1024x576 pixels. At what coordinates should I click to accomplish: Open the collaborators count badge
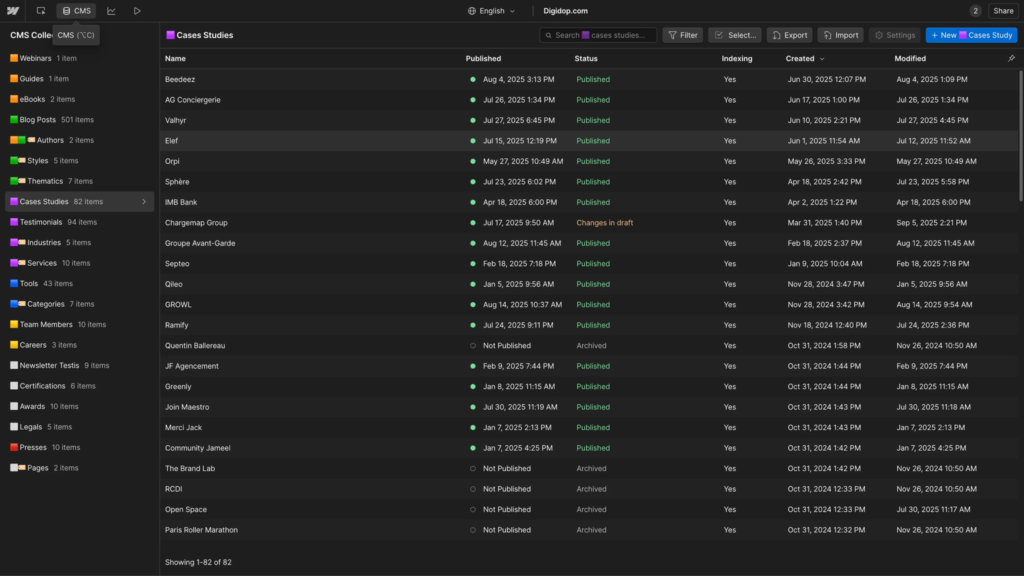pyautogui.click(x=975, y=11)
